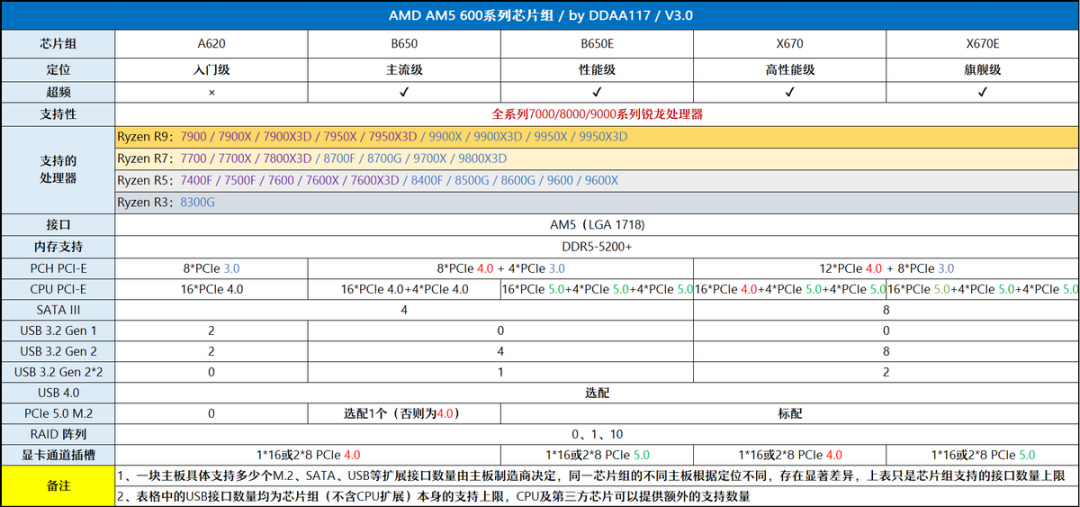Click the 'DDR5-5200+' cell
The height and width of the screenshot is (507, 1080).
[597, 247]
